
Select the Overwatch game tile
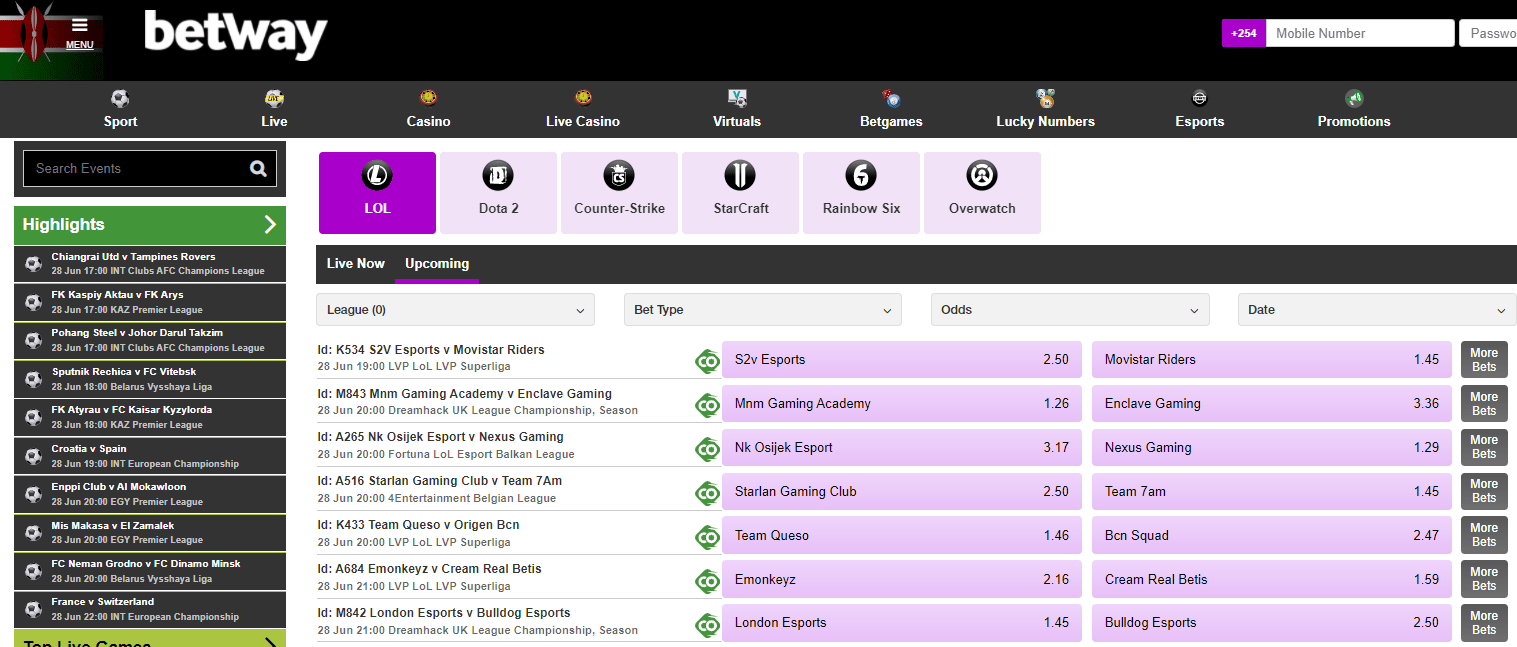click(982, 192)
